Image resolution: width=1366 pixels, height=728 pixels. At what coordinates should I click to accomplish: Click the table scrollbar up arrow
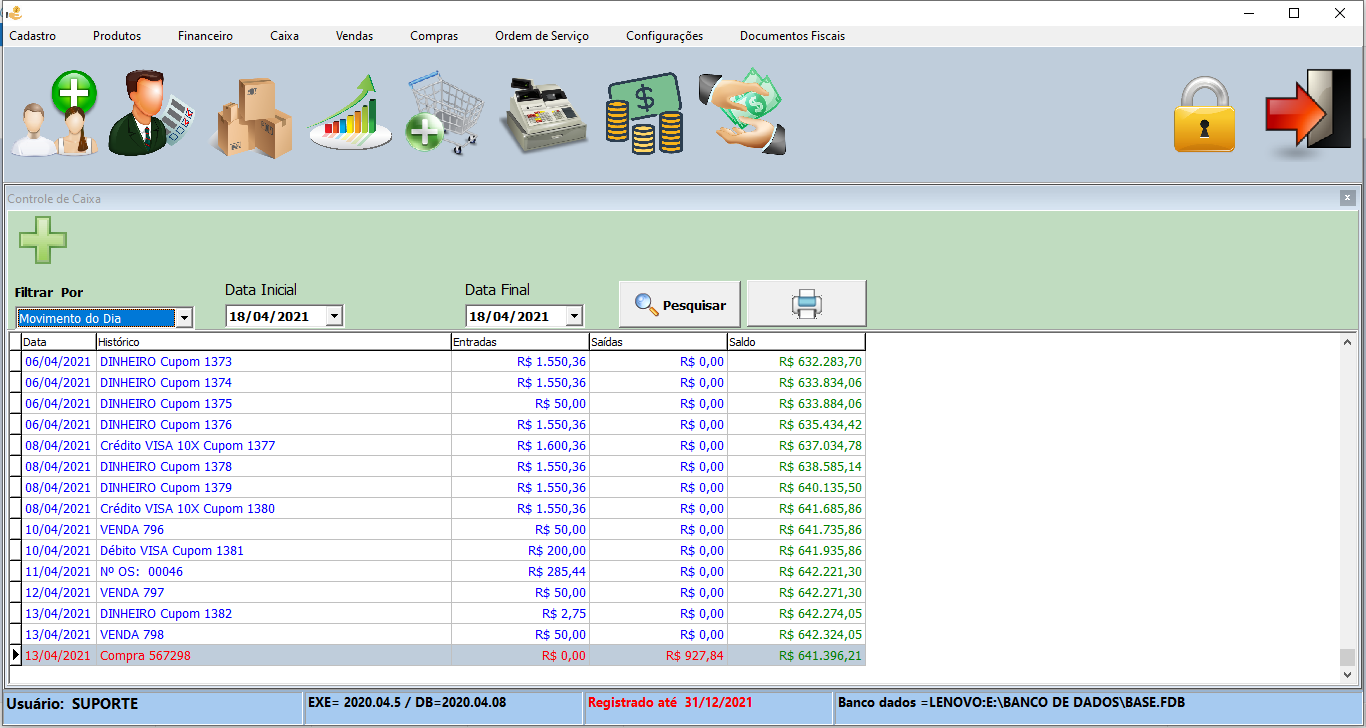click(x=1347, y=342)
